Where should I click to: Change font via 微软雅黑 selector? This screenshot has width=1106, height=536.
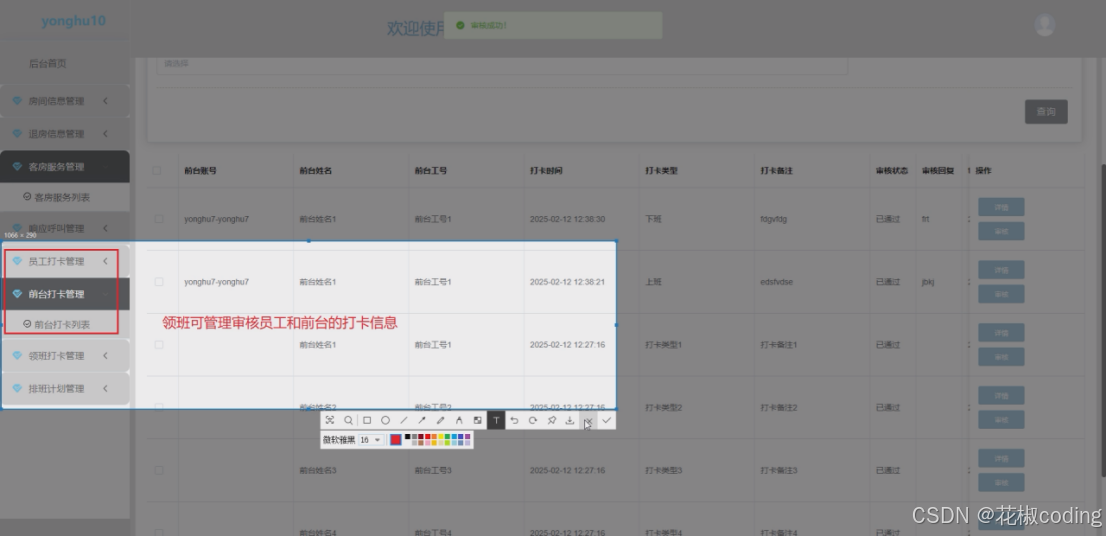click(x=339, y=440)
